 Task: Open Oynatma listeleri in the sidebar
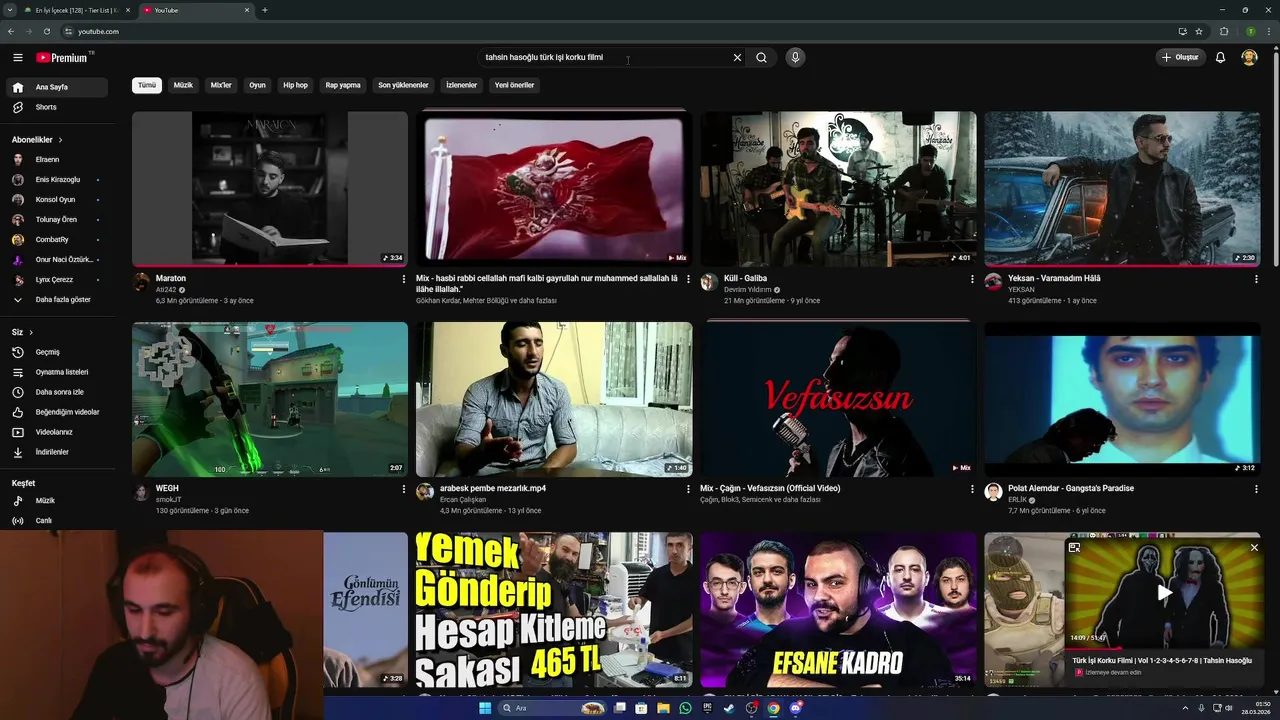tap(55, 372)
